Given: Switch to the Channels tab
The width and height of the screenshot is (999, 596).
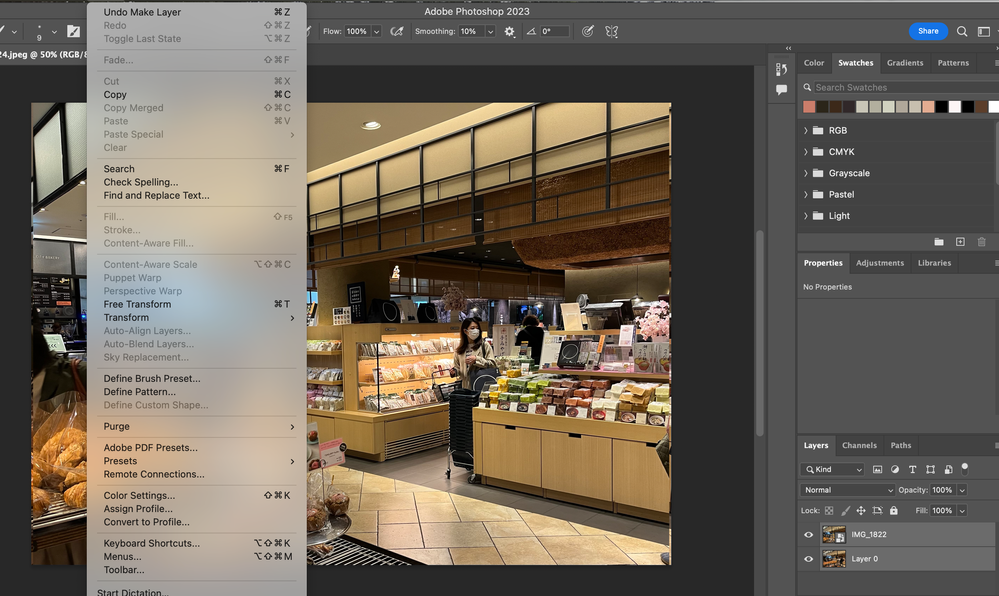Looking at the screenshot, I should 860,445.
